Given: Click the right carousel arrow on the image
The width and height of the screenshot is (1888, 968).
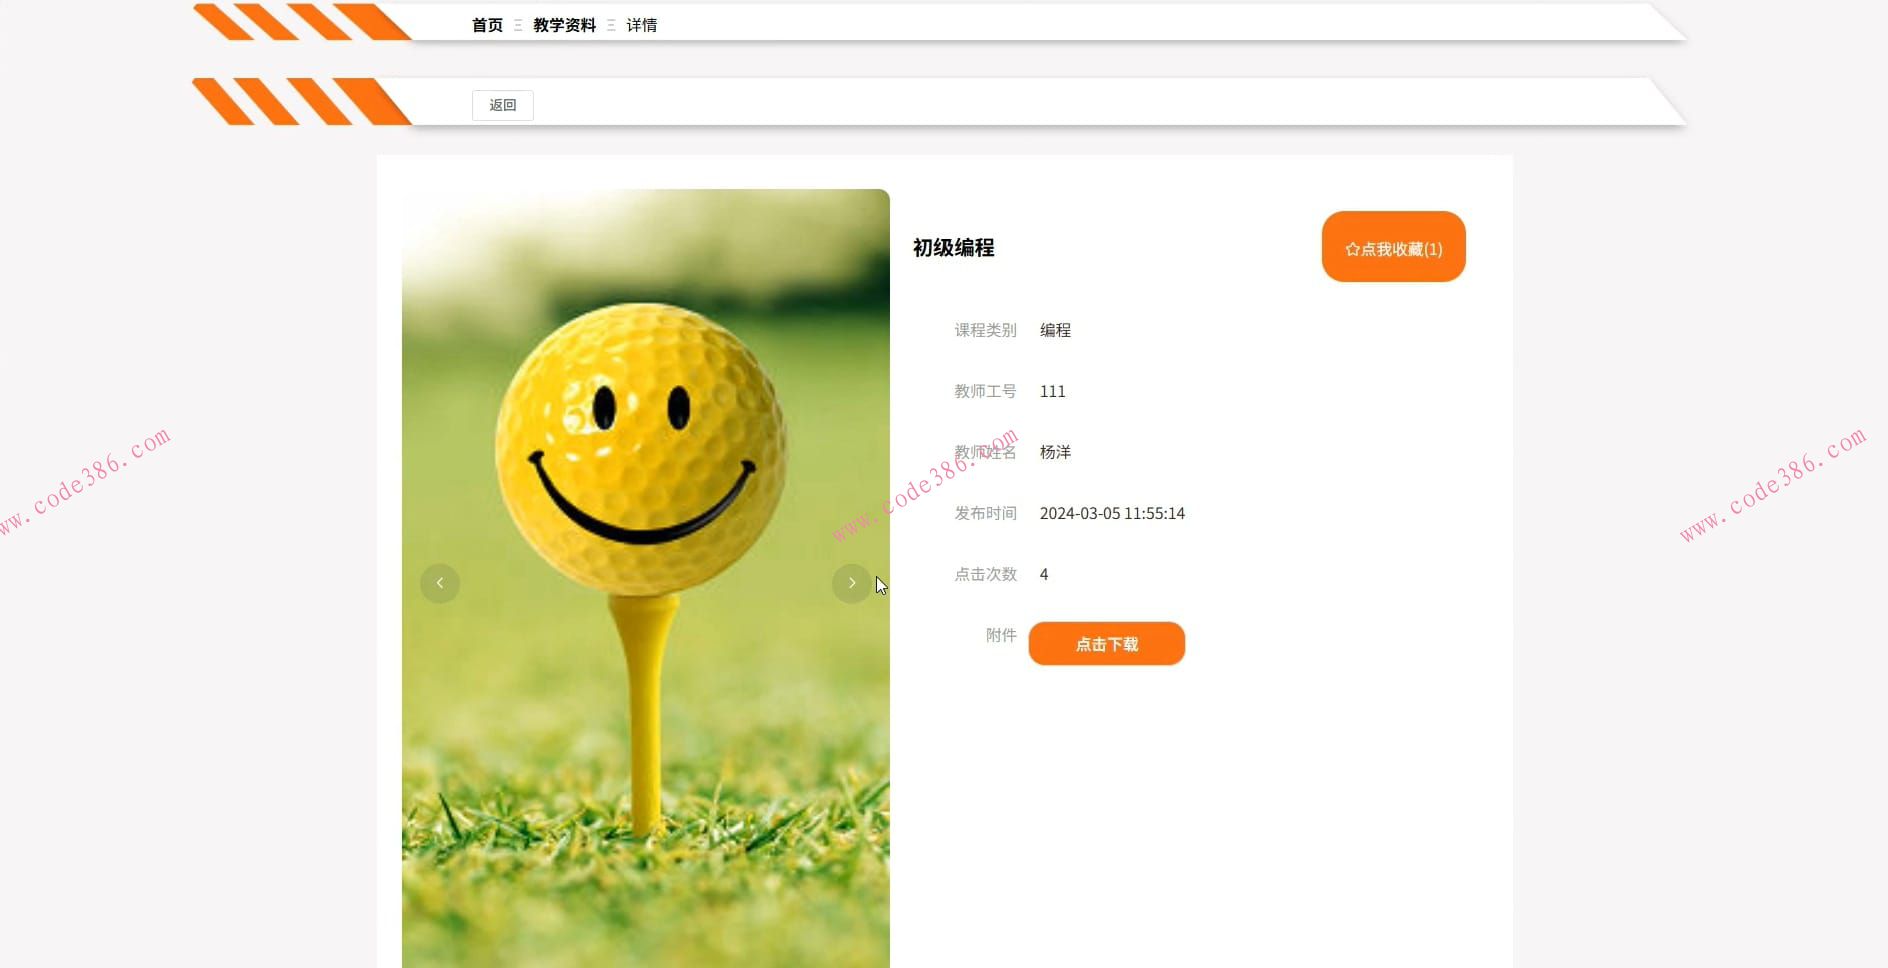Looking at the screenshot, I should click(851, 583).
